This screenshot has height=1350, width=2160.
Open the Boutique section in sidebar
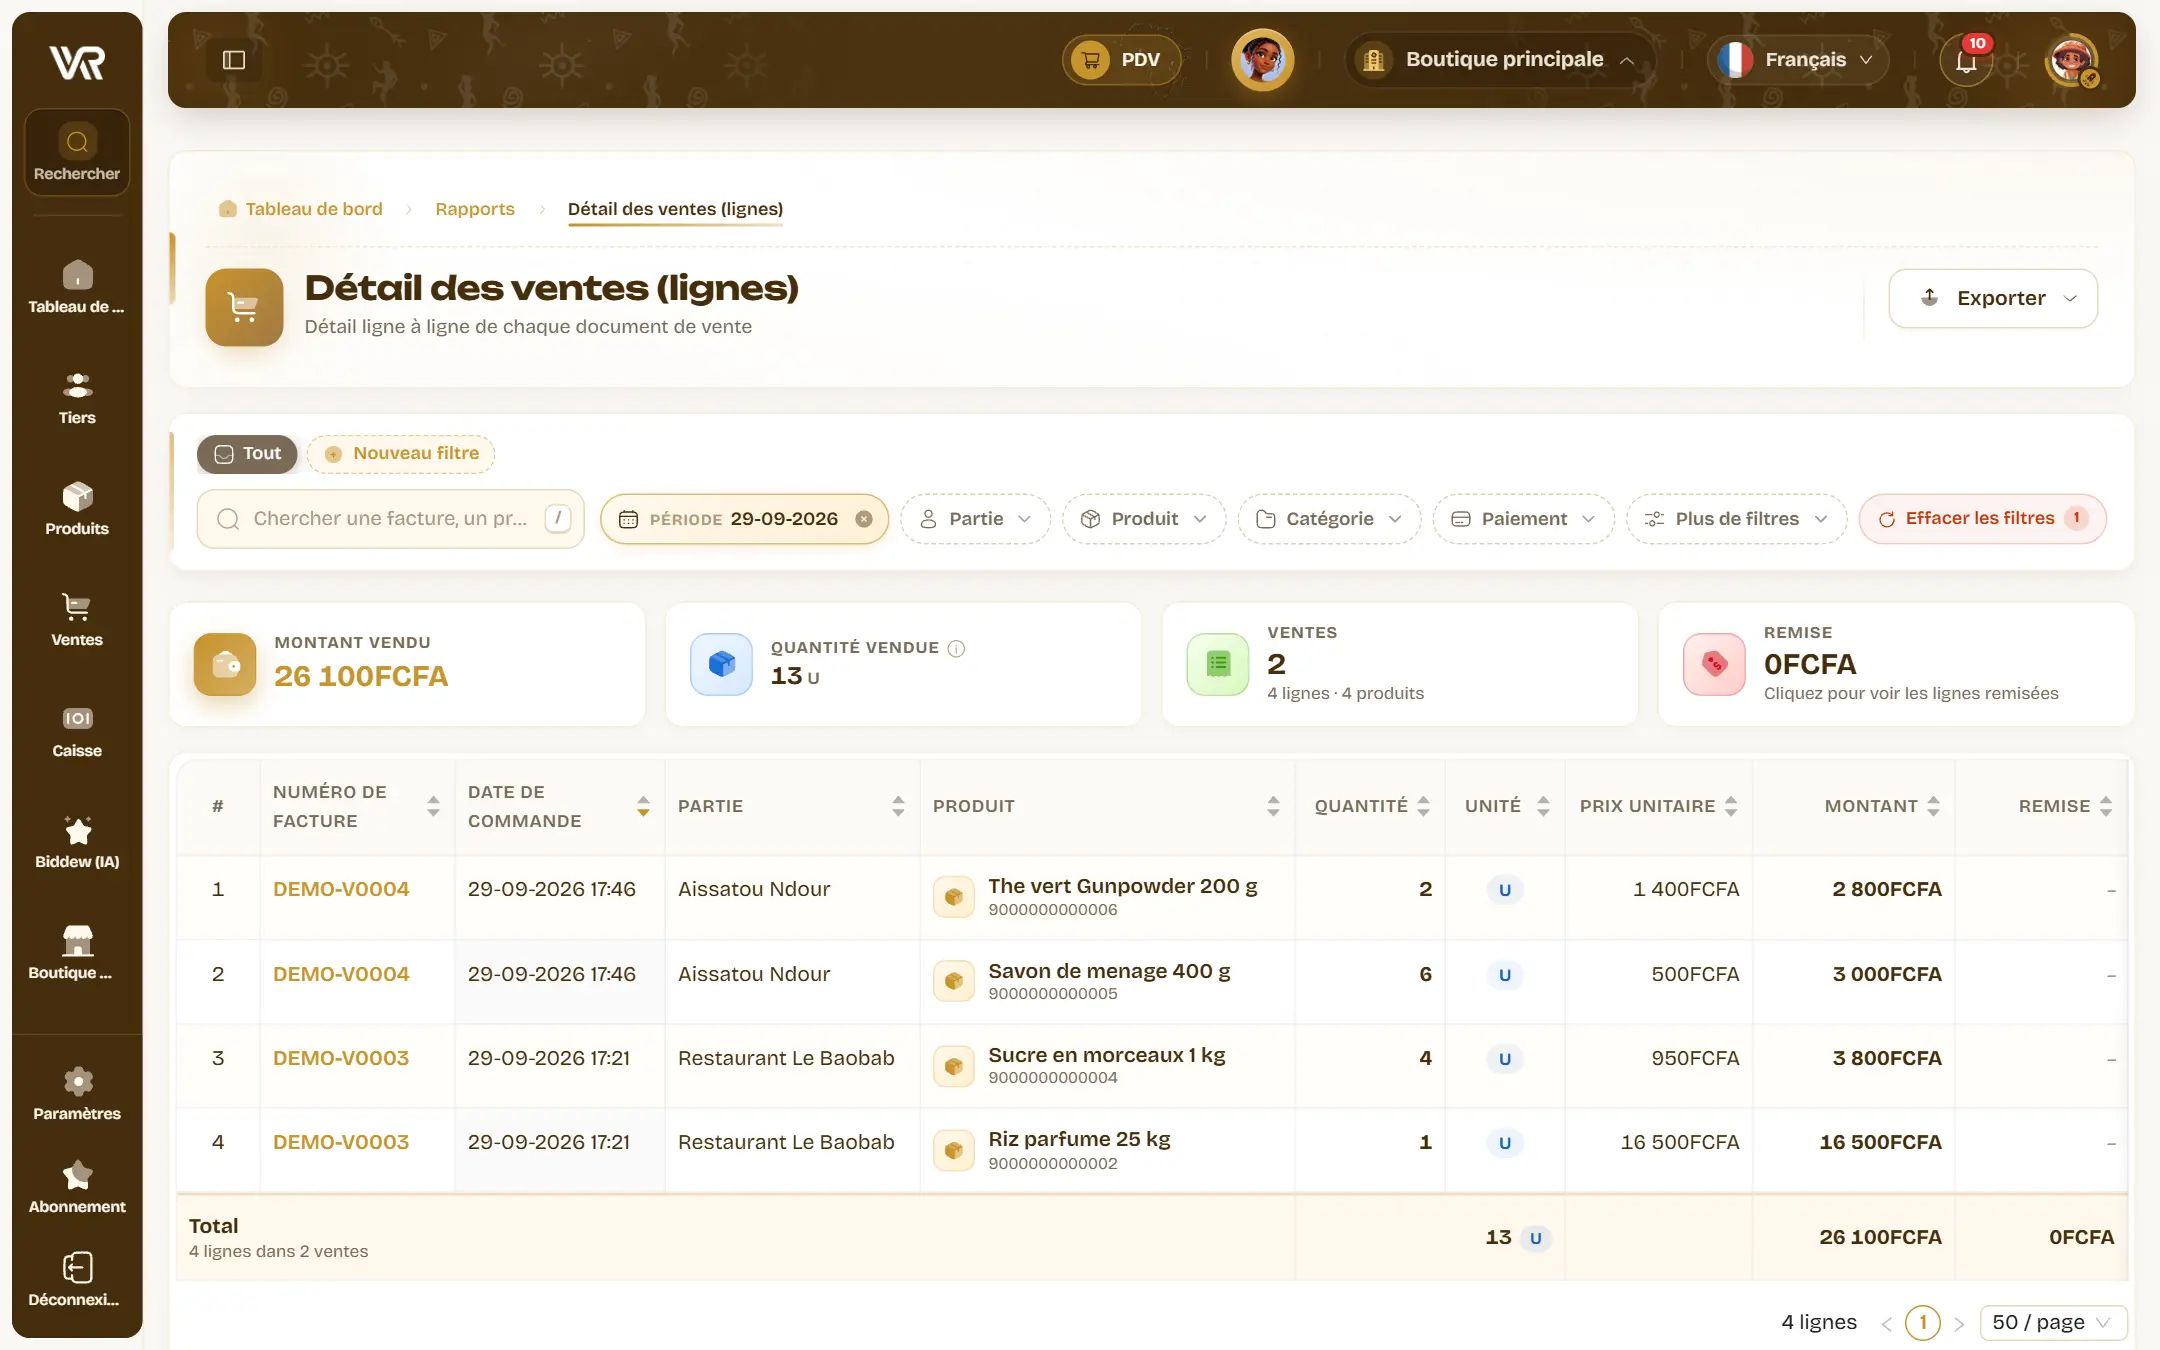coord(77,953)
